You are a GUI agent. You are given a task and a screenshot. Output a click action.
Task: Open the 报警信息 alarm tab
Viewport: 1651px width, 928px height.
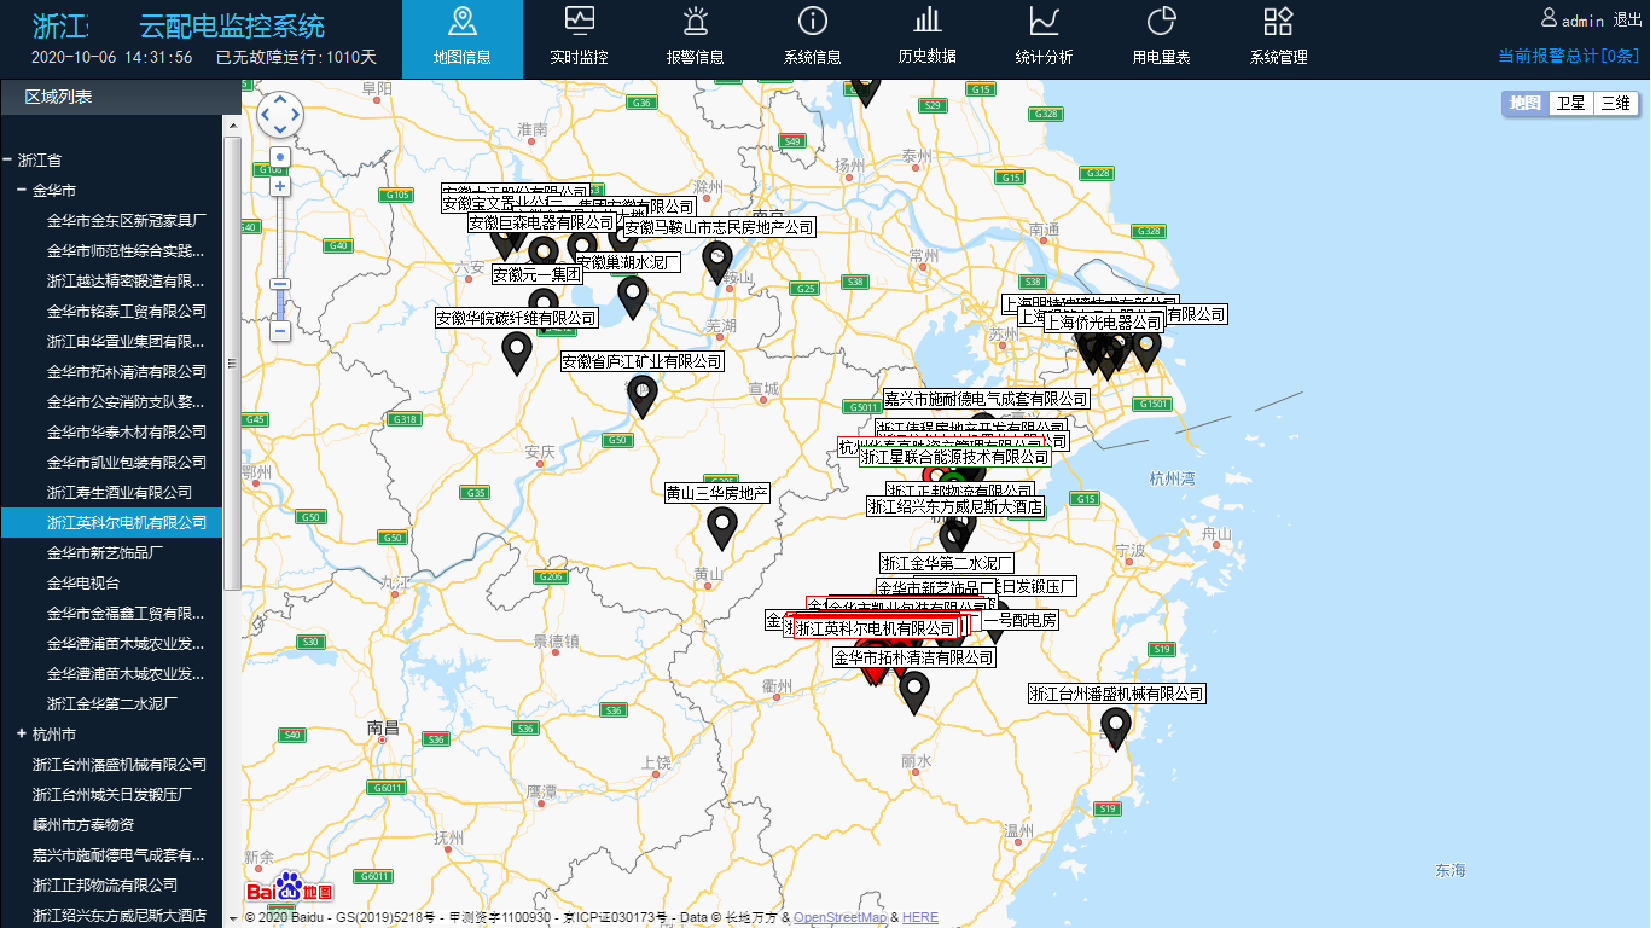click(696, 39)
